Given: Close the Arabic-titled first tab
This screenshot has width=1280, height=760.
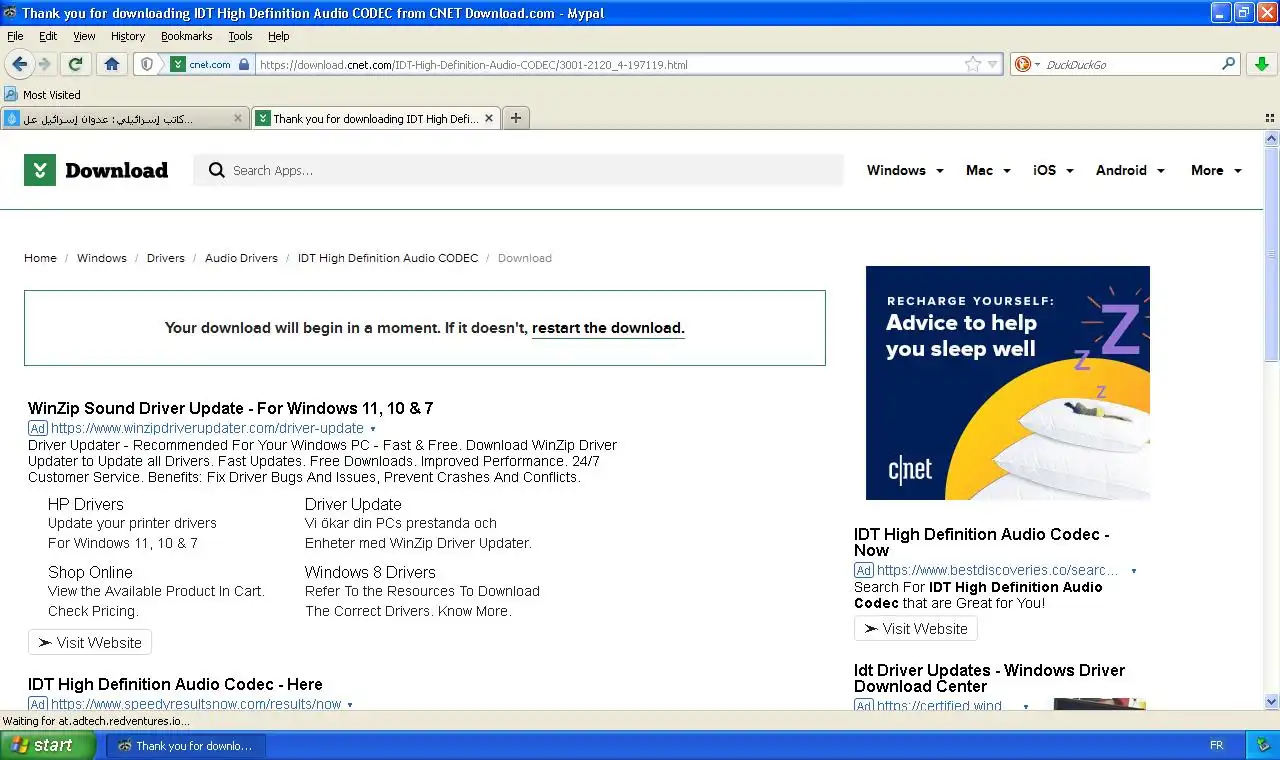Looking at the screenshot, I should [238, 118].
